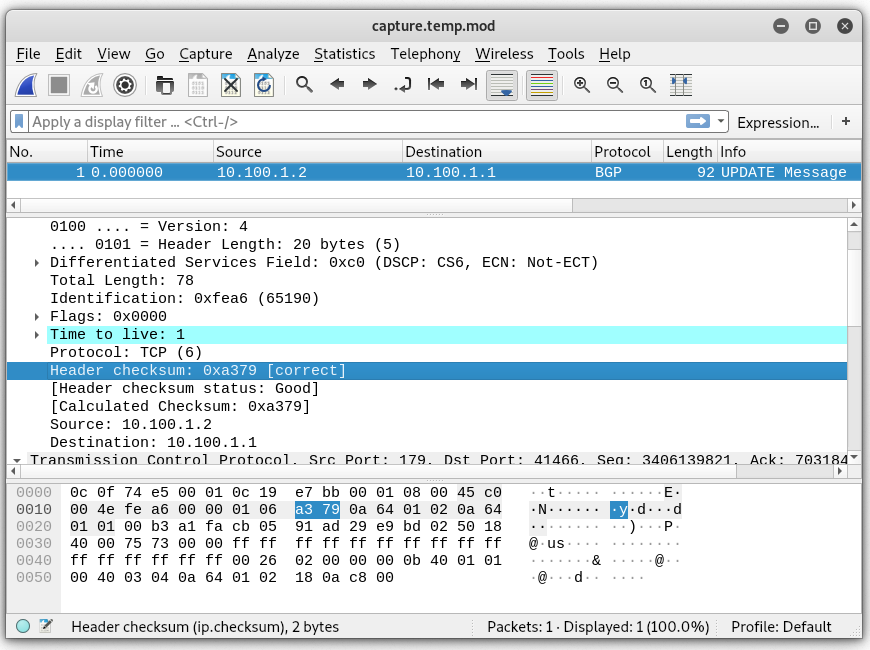Zoom in on packet text
This screenshot has width=870, height=650.
(x=582, y=85)
